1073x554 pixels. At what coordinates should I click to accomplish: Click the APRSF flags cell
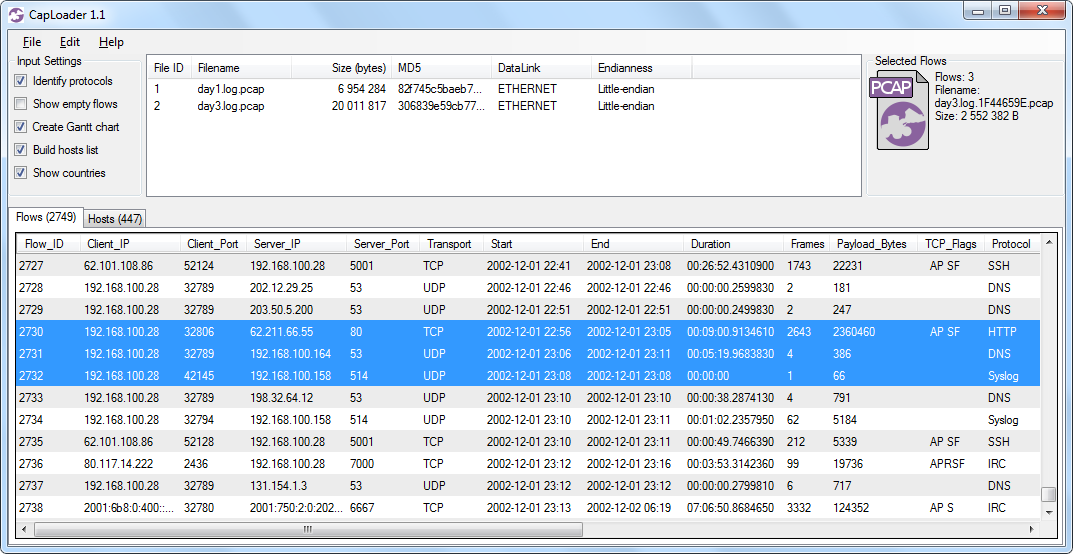(946, 464)
